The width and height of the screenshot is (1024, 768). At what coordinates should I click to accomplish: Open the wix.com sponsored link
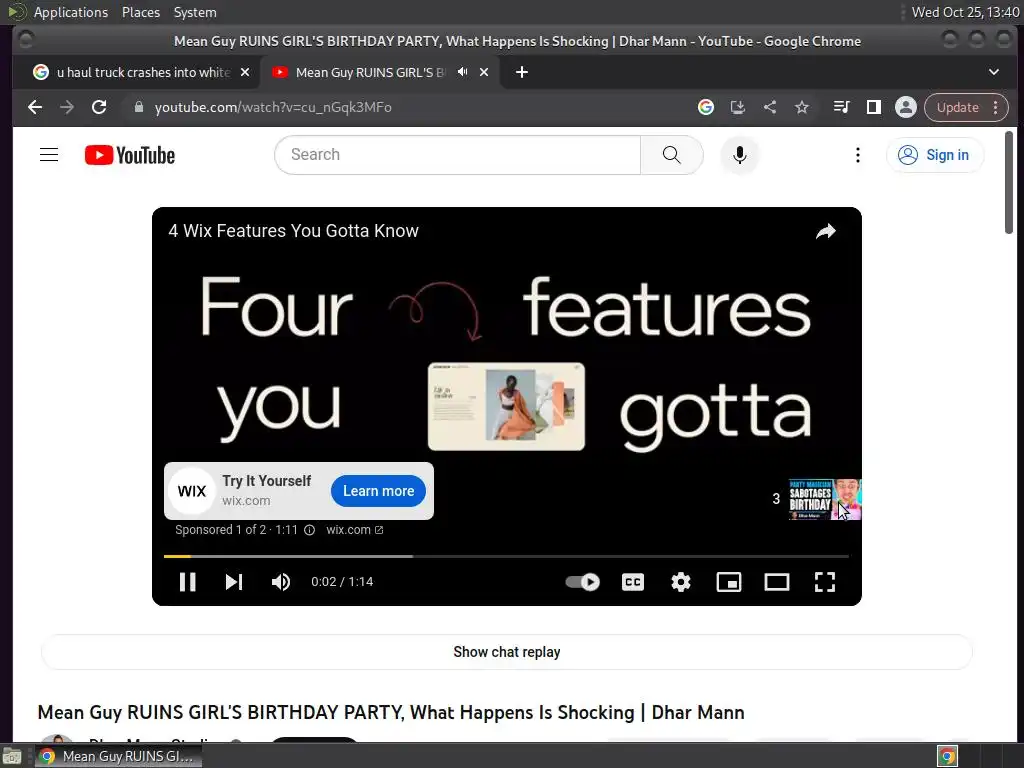pyautogui.click(x=355, y=530)
